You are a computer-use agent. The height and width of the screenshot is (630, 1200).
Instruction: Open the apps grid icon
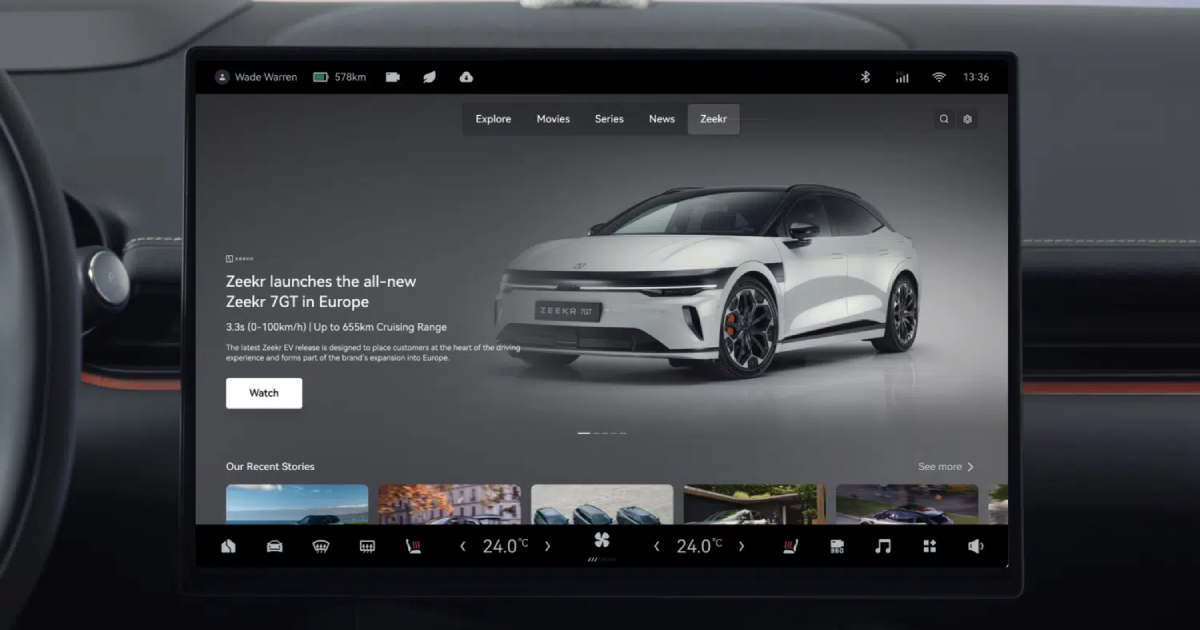pos(930,546)
